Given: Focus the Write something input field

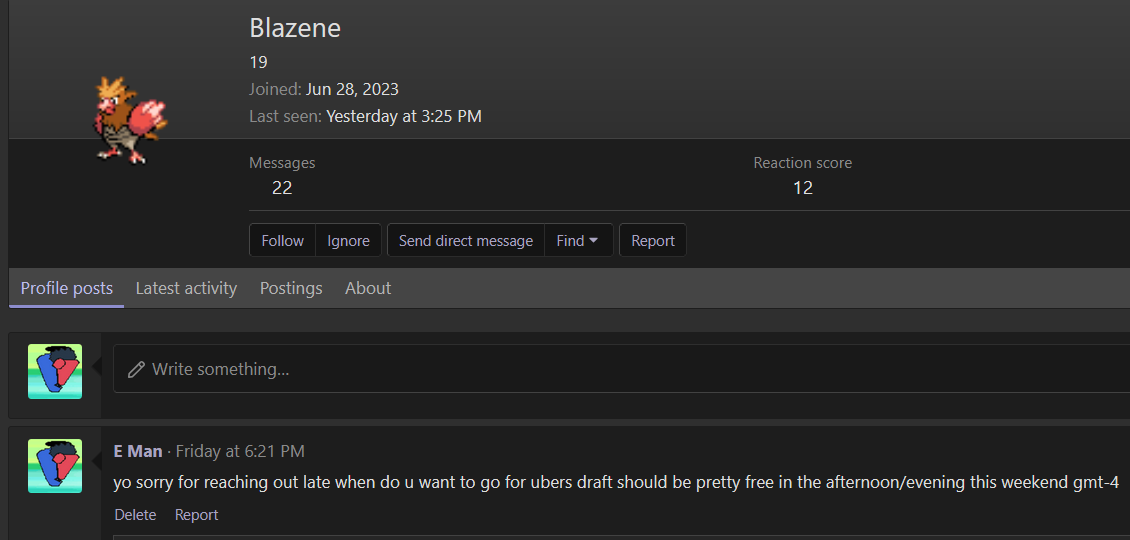Looking at the screenshot, I should [x=621, y=368].
